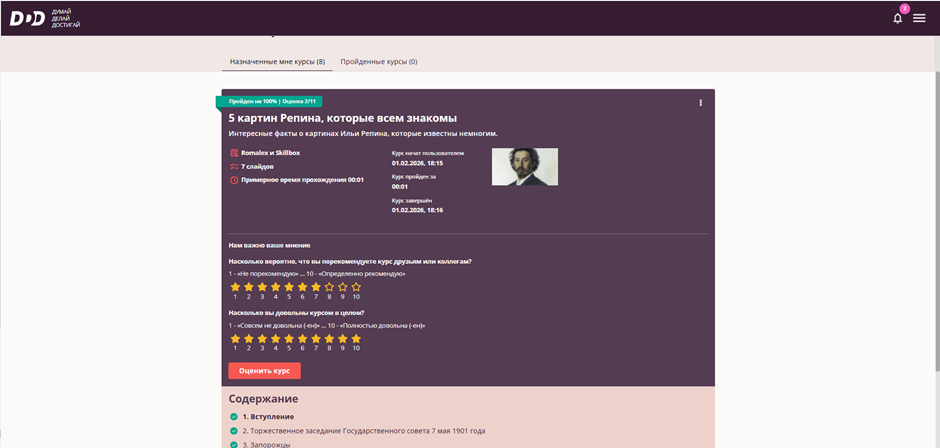The height and width of the screenshot is (448, 940).
Task: Set the recommendation rating to star 8
Action: tap(329, 287)
